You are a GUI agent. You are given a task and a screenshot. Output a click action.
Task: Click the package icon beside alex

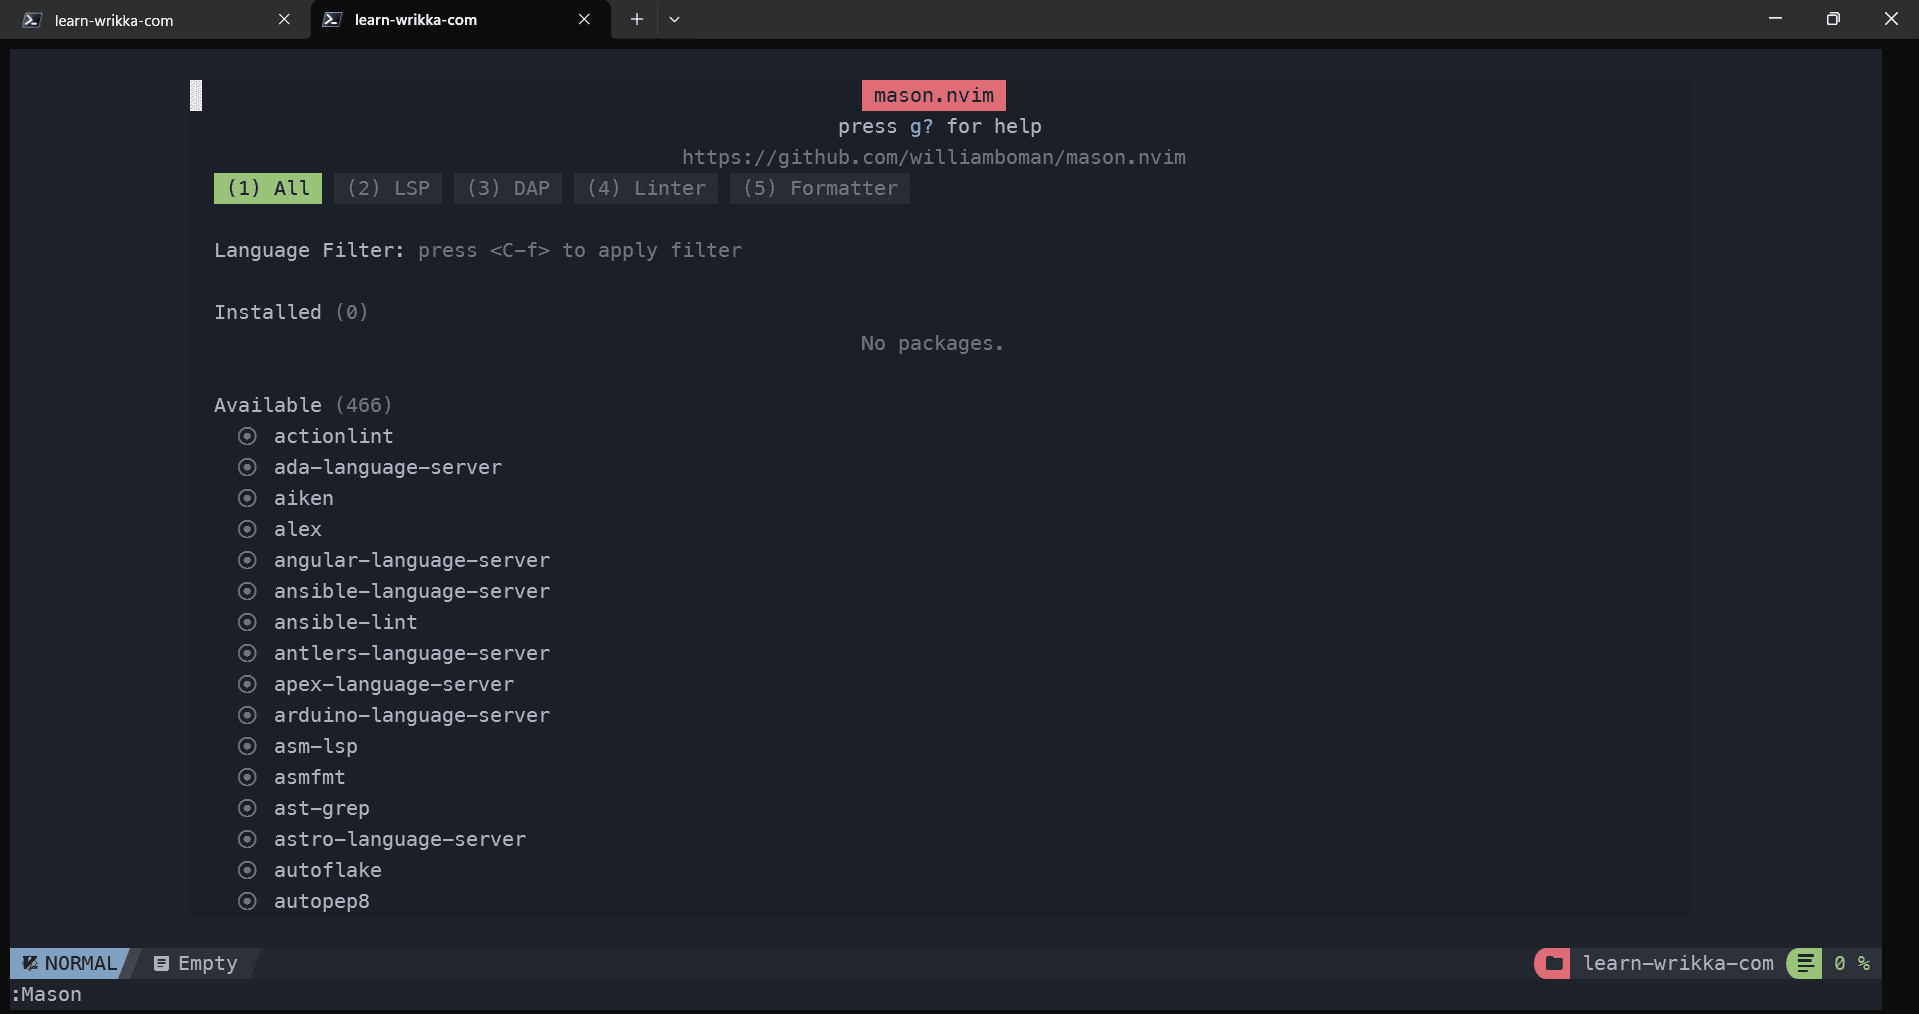247,529
